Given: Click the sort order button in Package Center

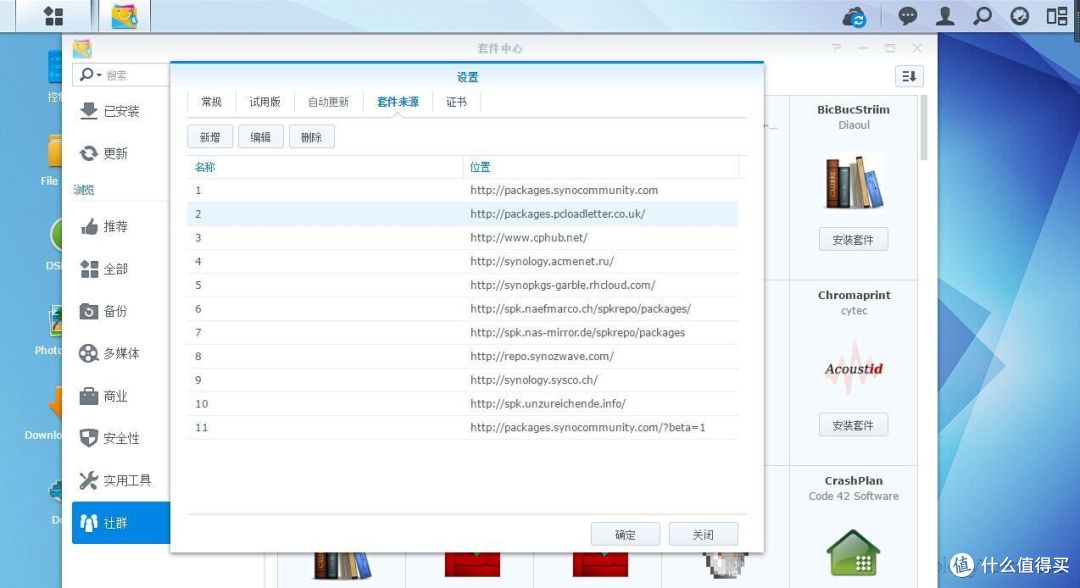Looking at the screenshot, I should click(909, 76).
